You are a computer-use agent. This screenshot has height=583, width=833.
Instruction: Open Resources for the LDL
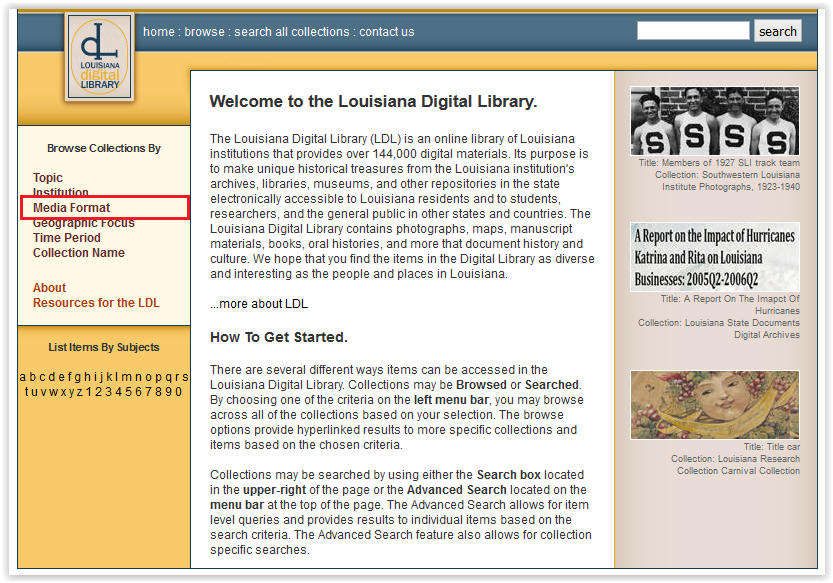pos(96,302)
